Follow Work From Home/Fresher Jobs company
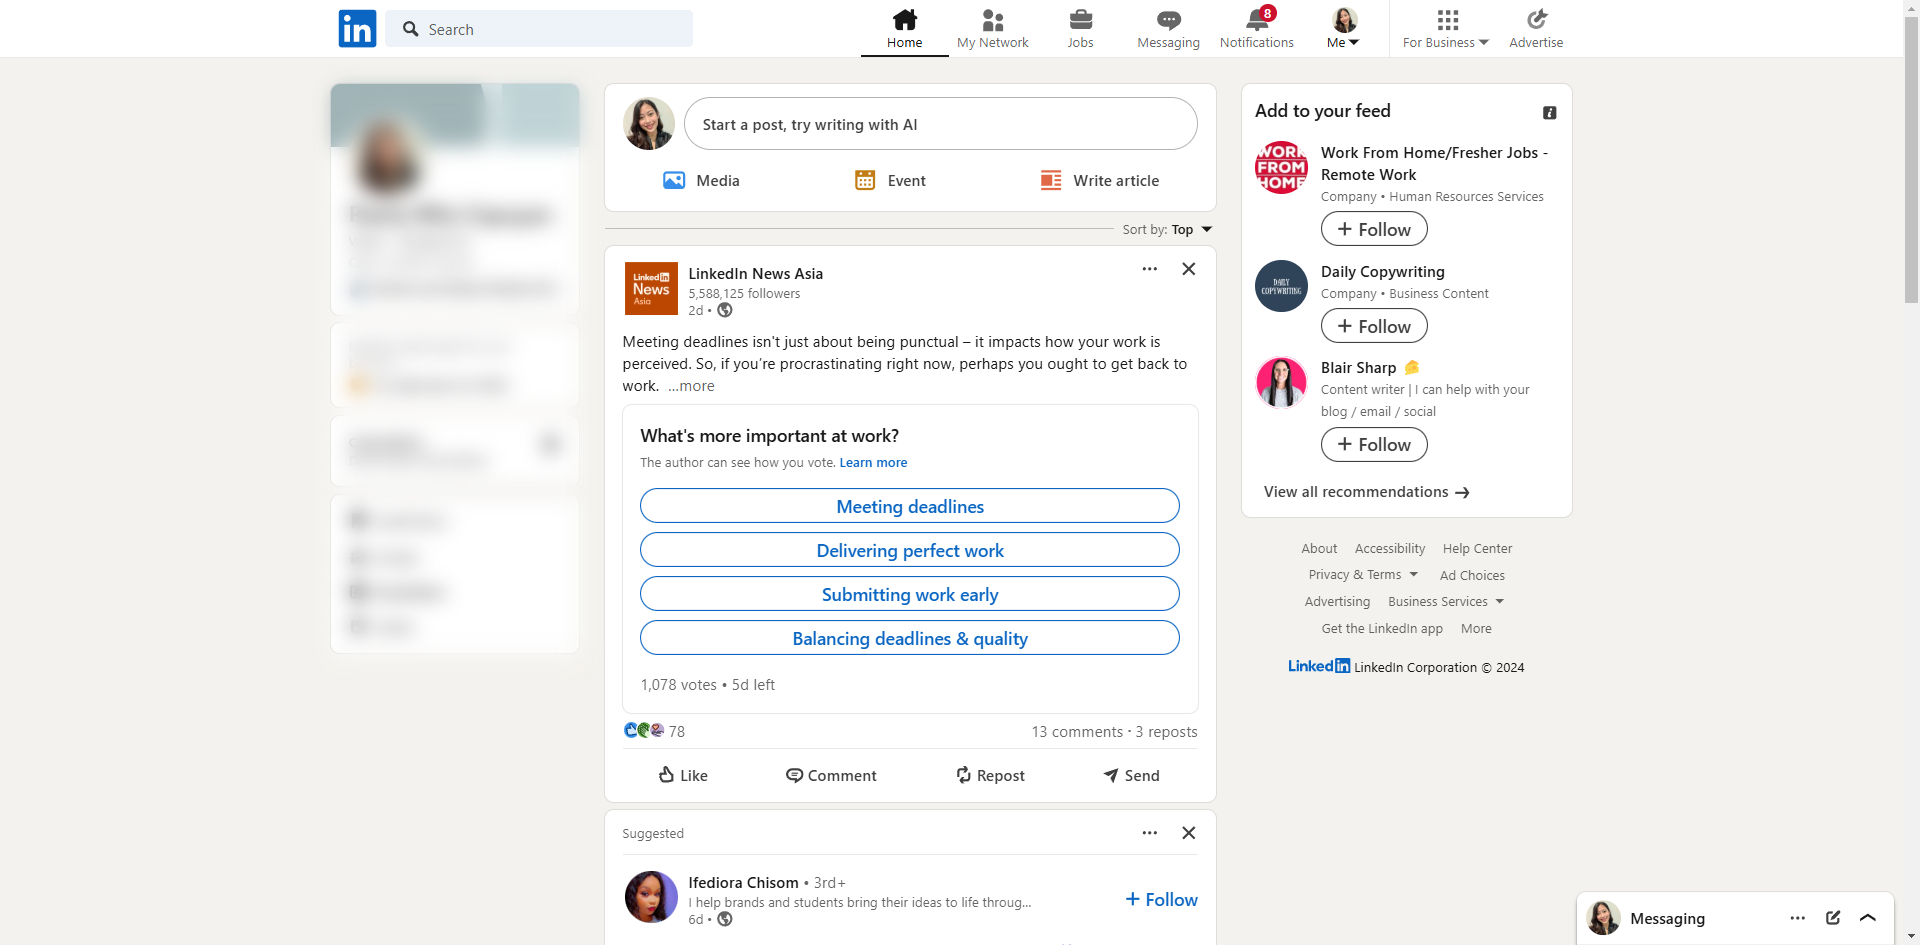This screenshot has width=1920, height=945. (1374, 229)
